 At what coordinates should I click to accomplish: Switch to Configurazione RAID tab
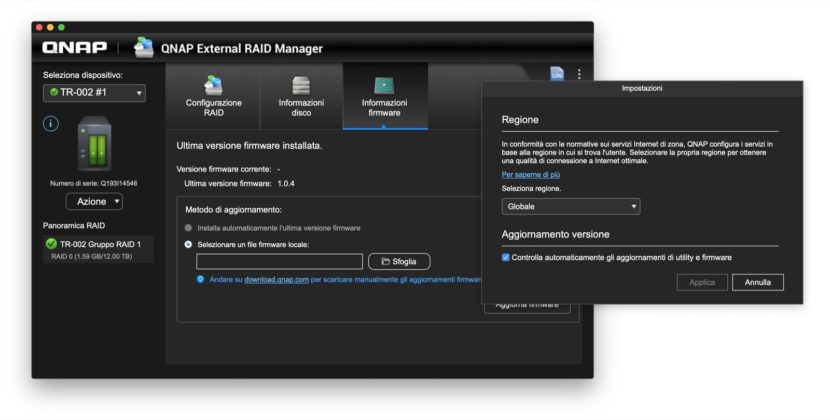213,96
